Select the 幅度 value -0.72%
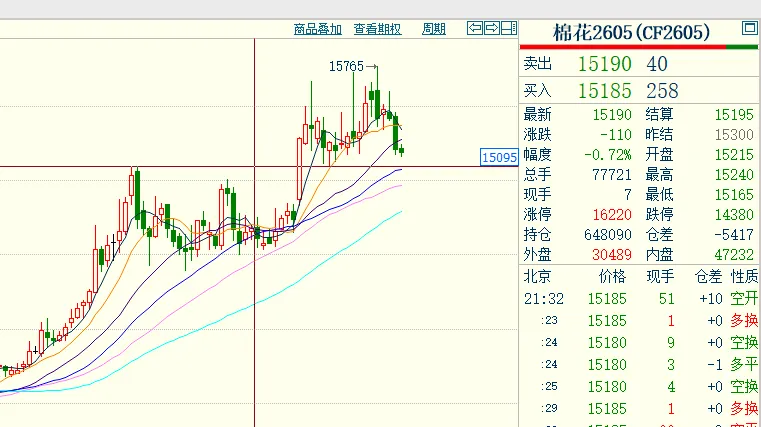761x427 pixels. 608,155
